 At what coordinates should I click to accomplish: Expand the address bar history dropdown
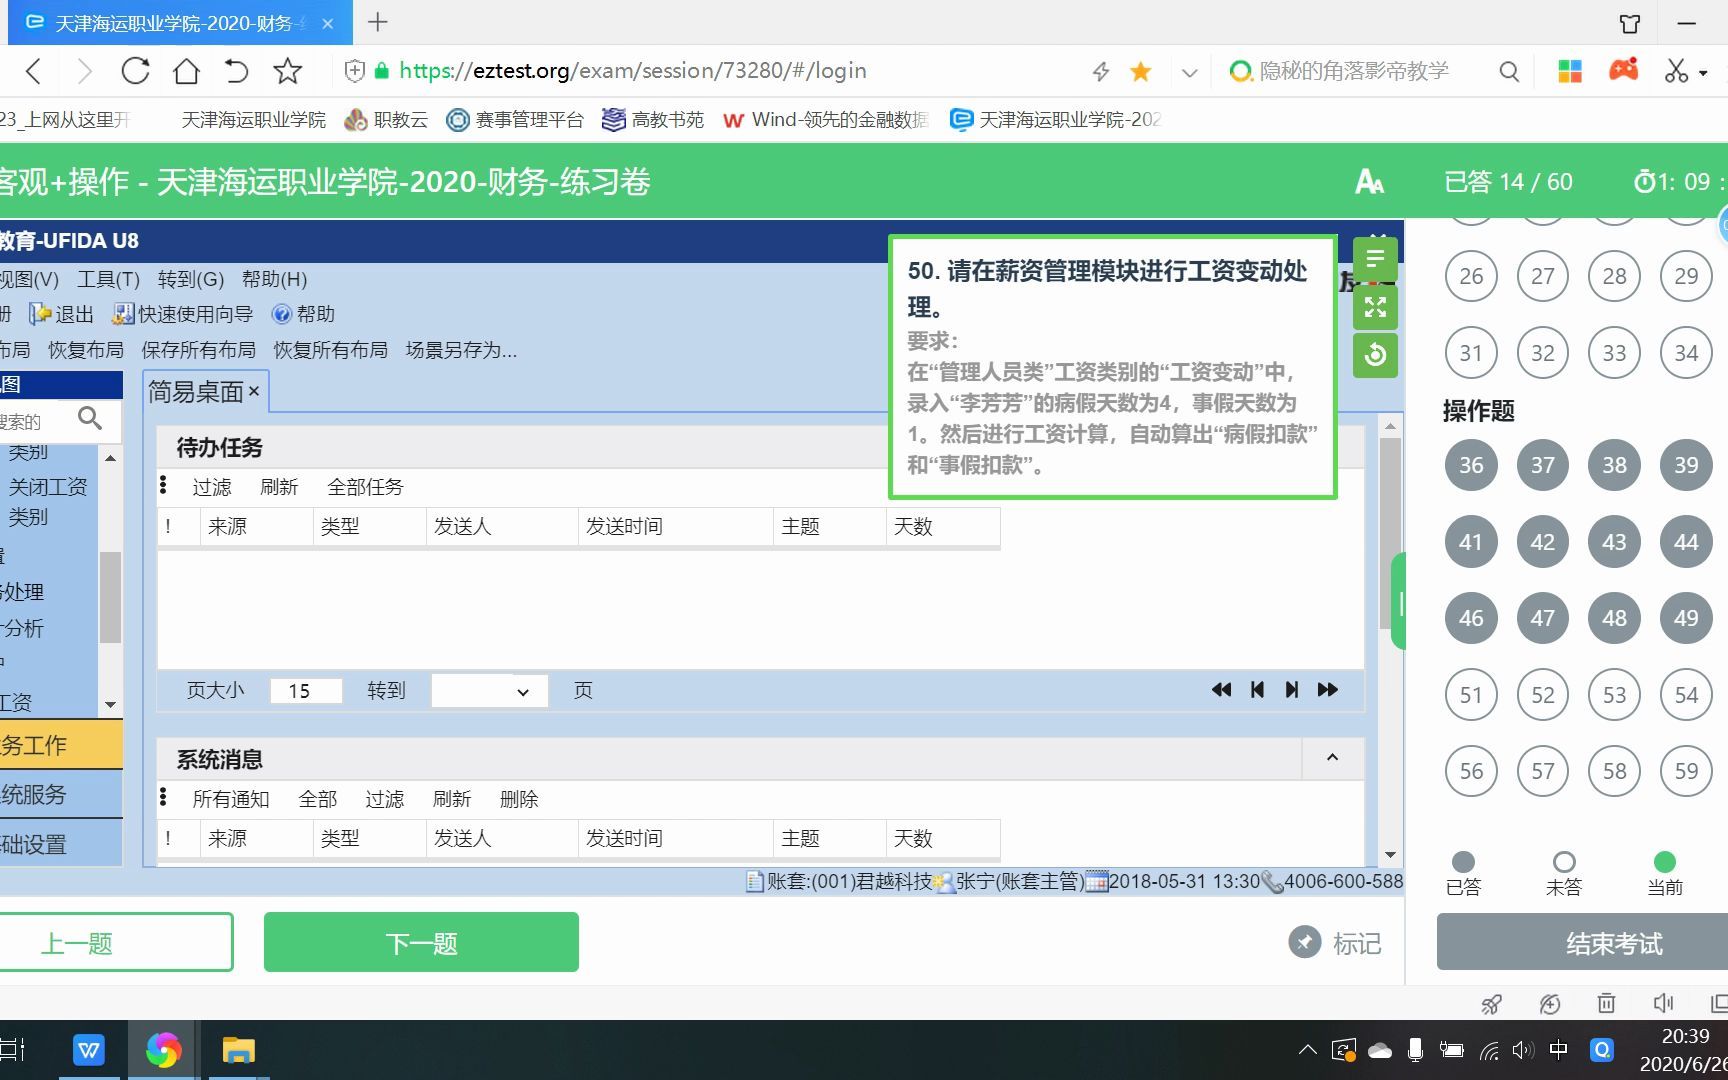pos(1189,72)
